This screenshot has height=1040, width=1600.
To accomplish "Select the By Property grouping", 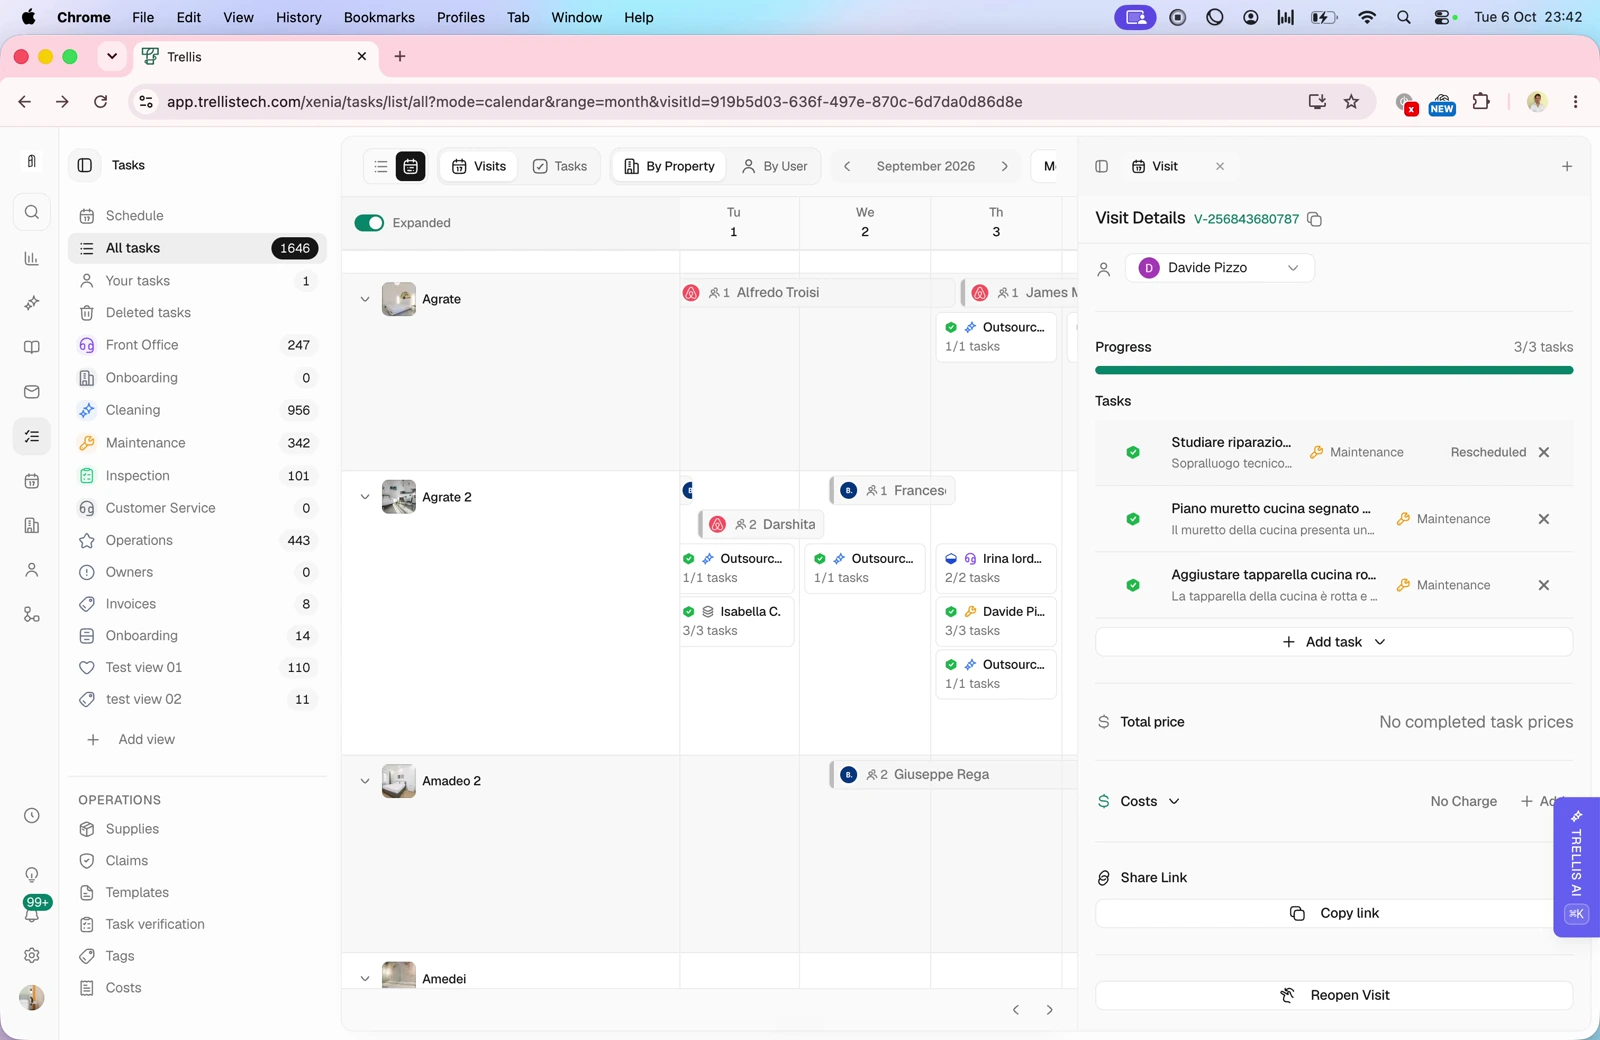I will [x=670, y=166].
